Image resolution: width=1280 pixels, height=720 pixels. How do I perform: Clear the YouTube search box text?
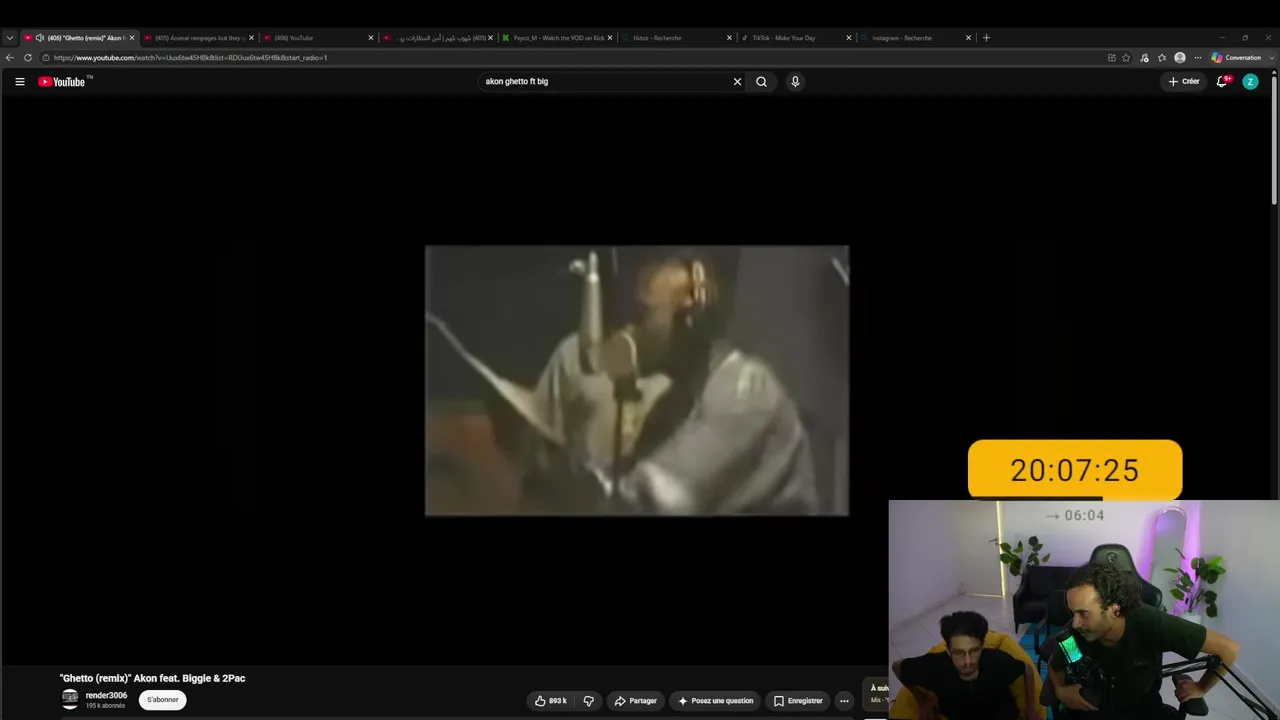[x=737, y=82]
